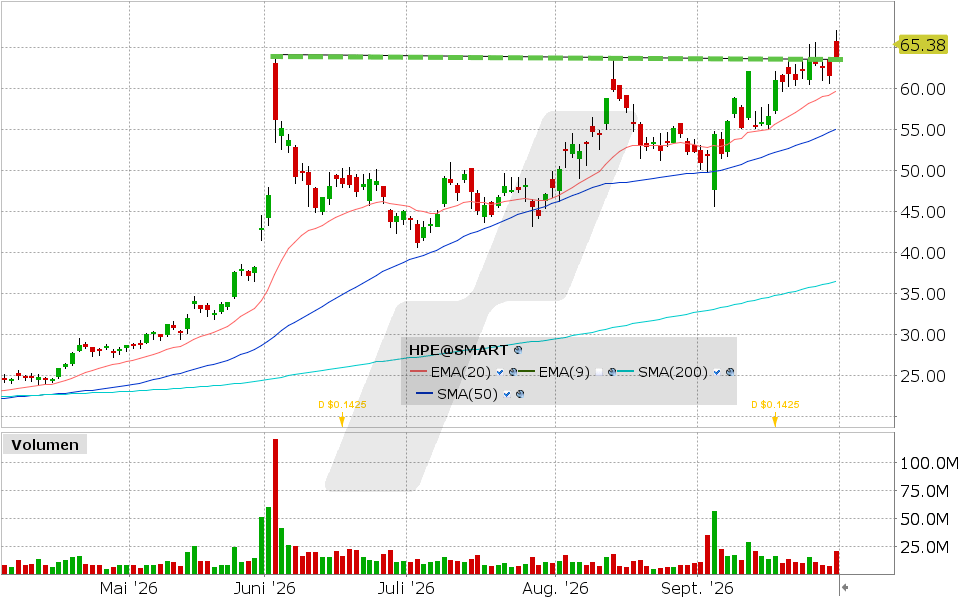Viewport: 960px width, 600px height.
Task: Click the red EMA(20) line color swatch
Action: pyautogui.click(x=418, y=372)
